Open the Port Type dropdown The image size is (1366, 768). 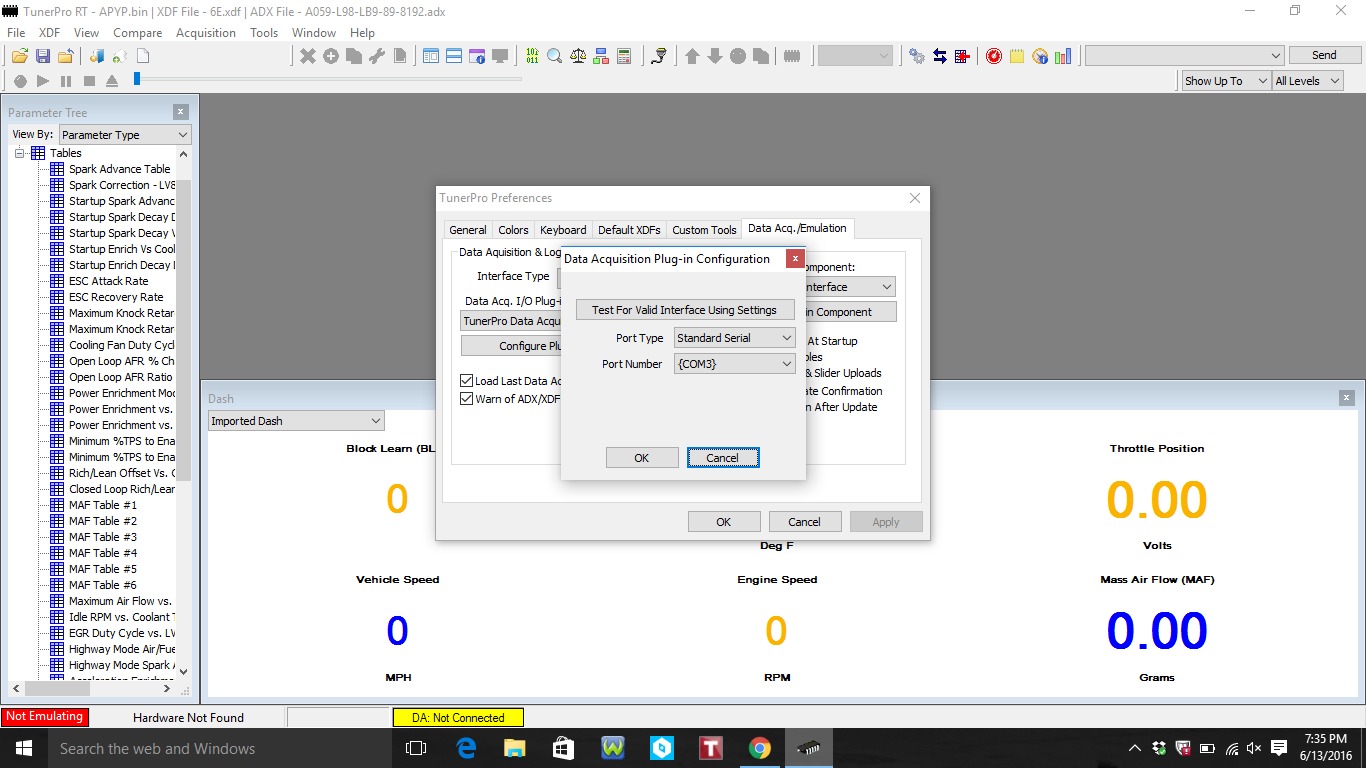[734, 338]
